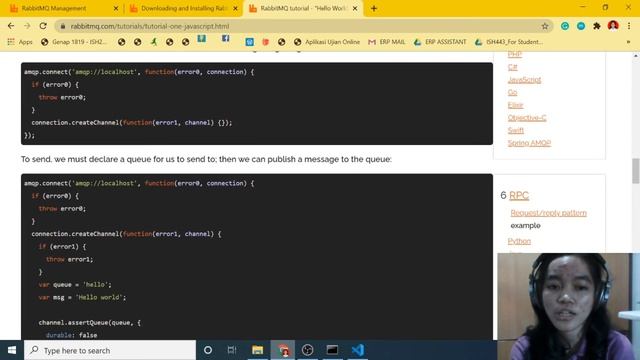Open the Objective-C tutorial link

[x=527, y=118]
